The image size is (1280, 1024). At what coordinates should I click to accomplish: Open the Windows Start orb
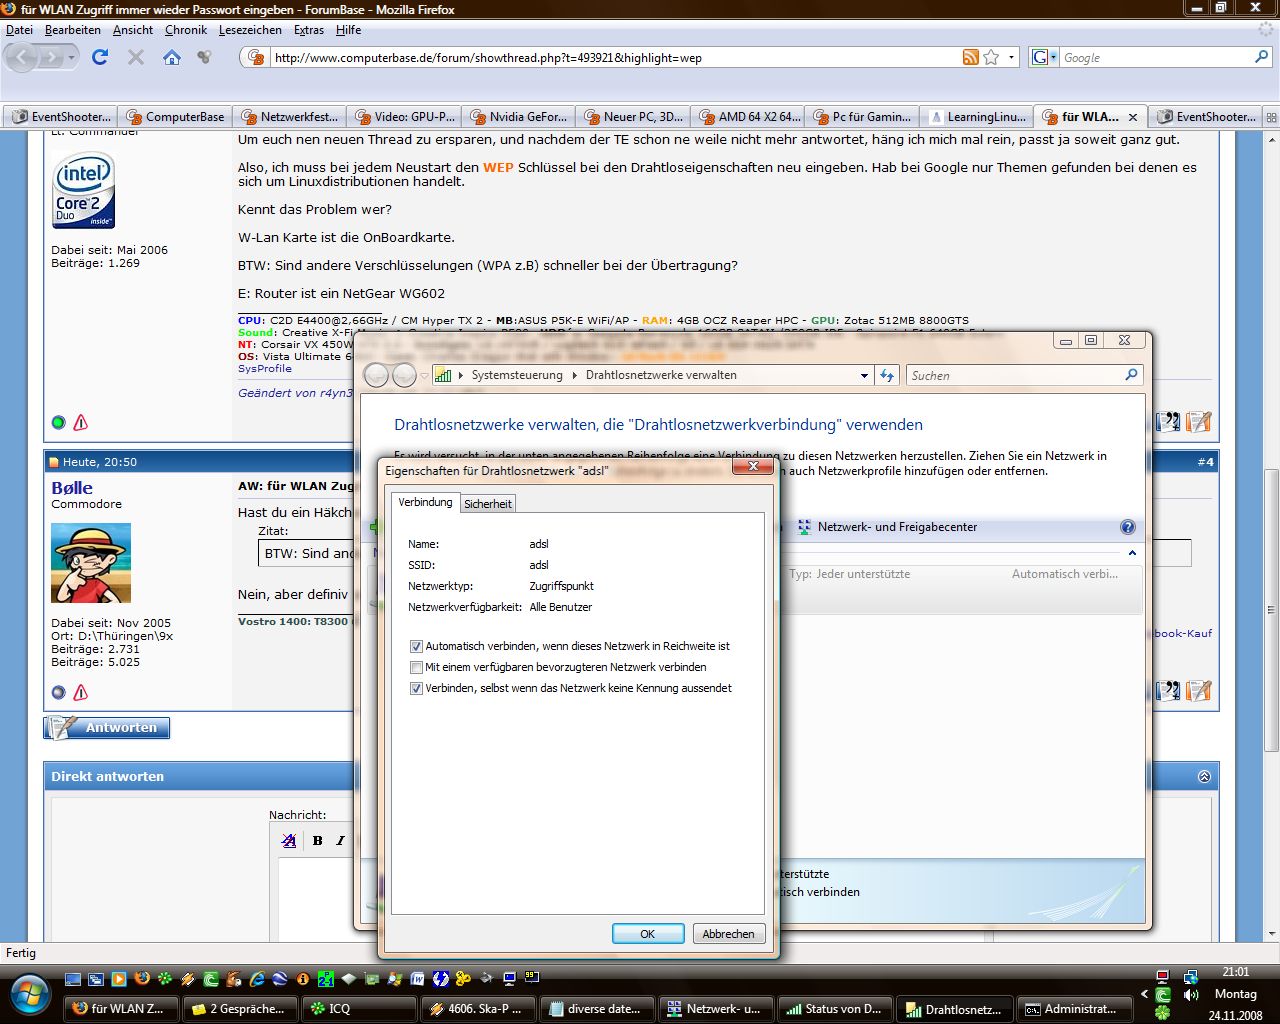[29, 995]
